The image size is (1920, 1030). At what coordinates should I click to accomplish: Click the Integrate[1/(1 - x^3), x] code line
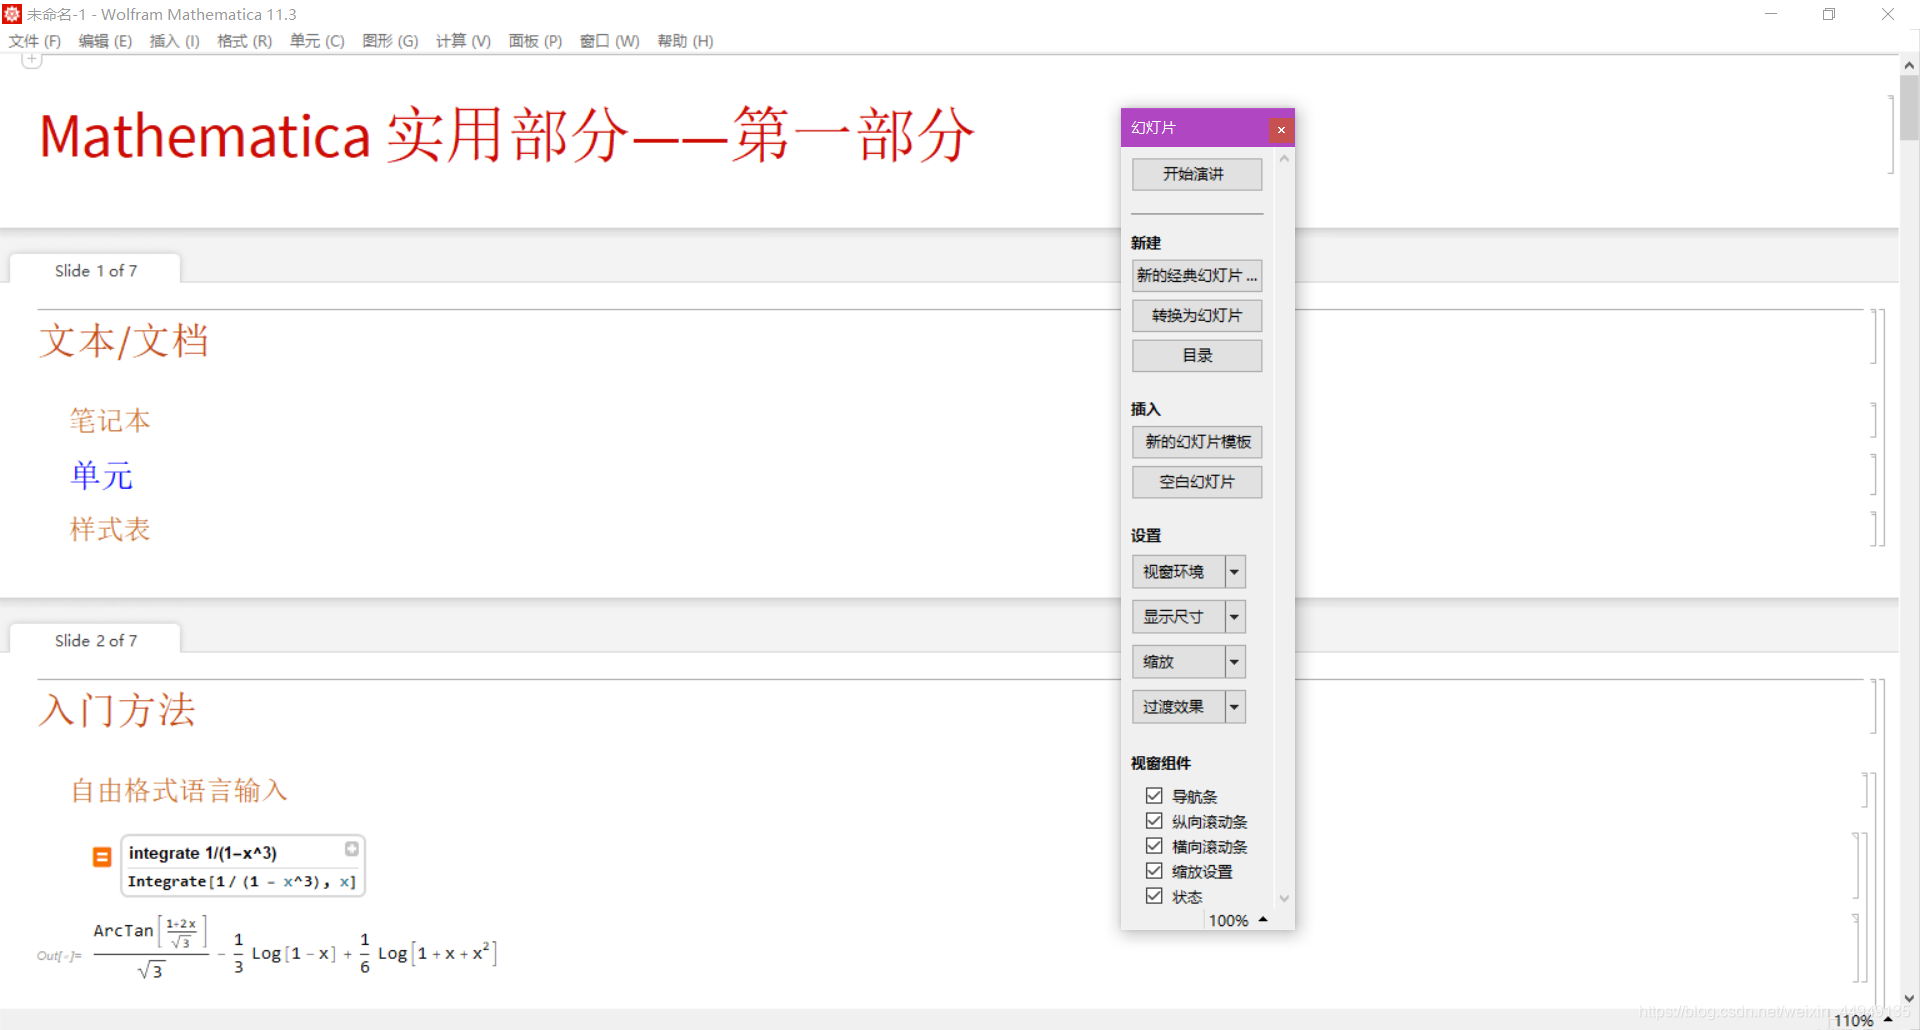point(242,881)
